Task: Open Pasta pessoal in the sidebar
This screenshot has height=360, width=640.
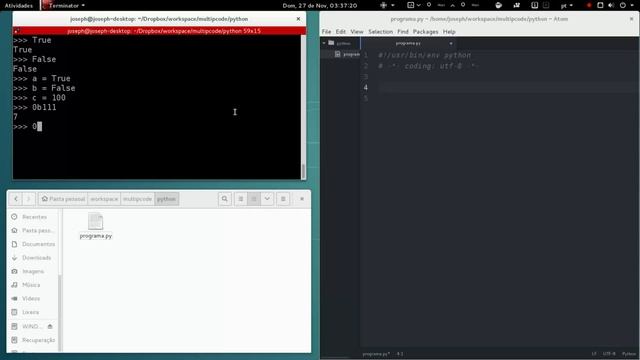Action: [33, 230]
